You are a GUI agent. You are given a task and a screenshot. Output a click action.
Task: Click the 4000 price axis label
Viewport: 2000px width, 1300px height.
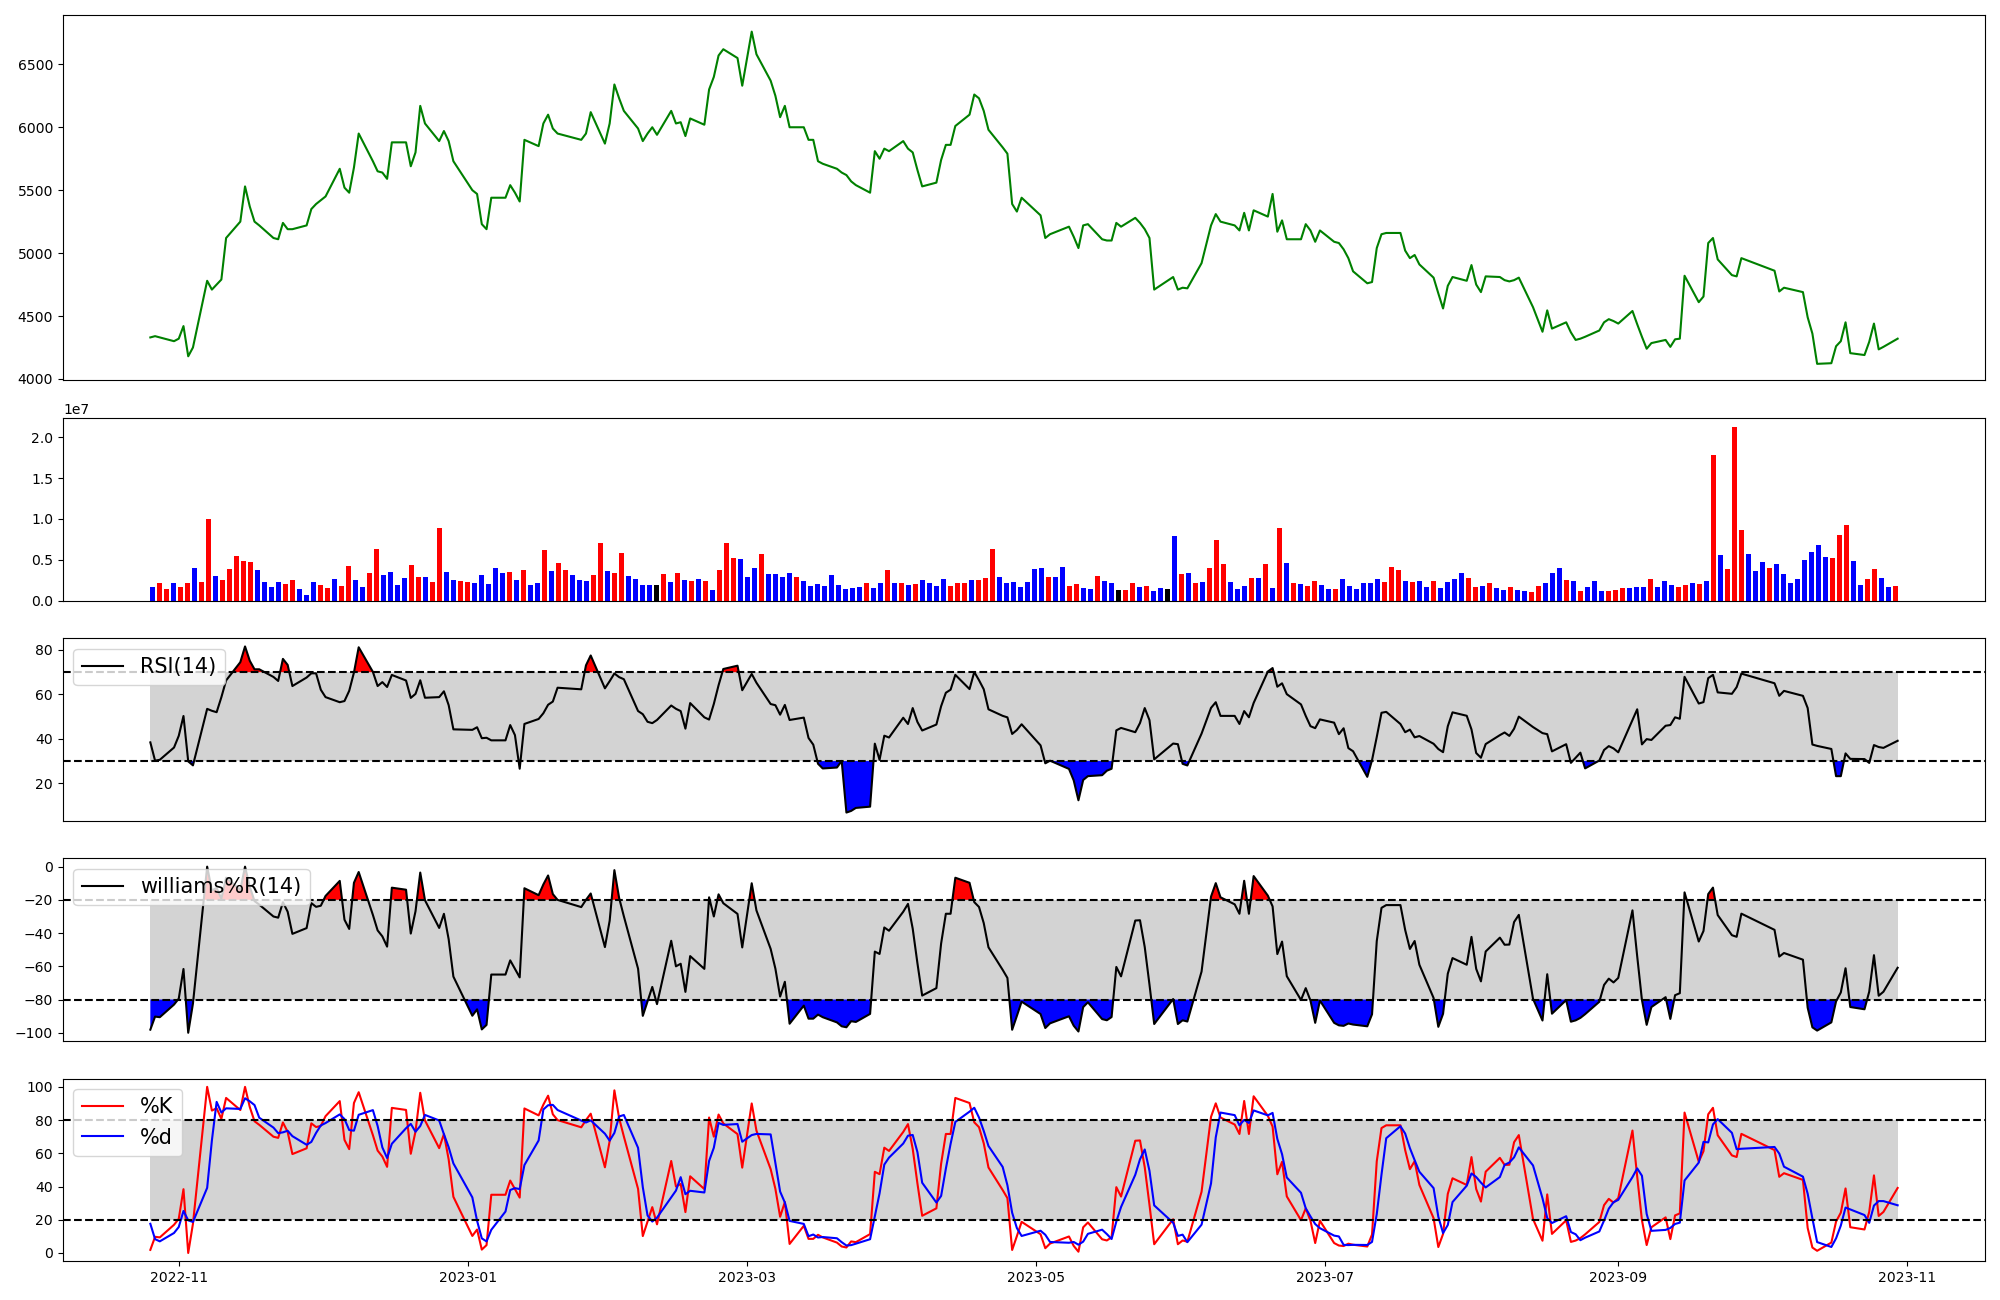click(36, 380)
